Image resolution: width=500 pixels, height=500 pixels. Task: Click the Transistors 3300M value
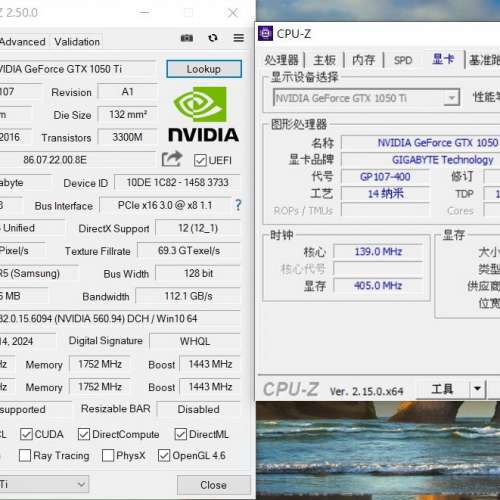pyautogui.click(x=127, y=137)
